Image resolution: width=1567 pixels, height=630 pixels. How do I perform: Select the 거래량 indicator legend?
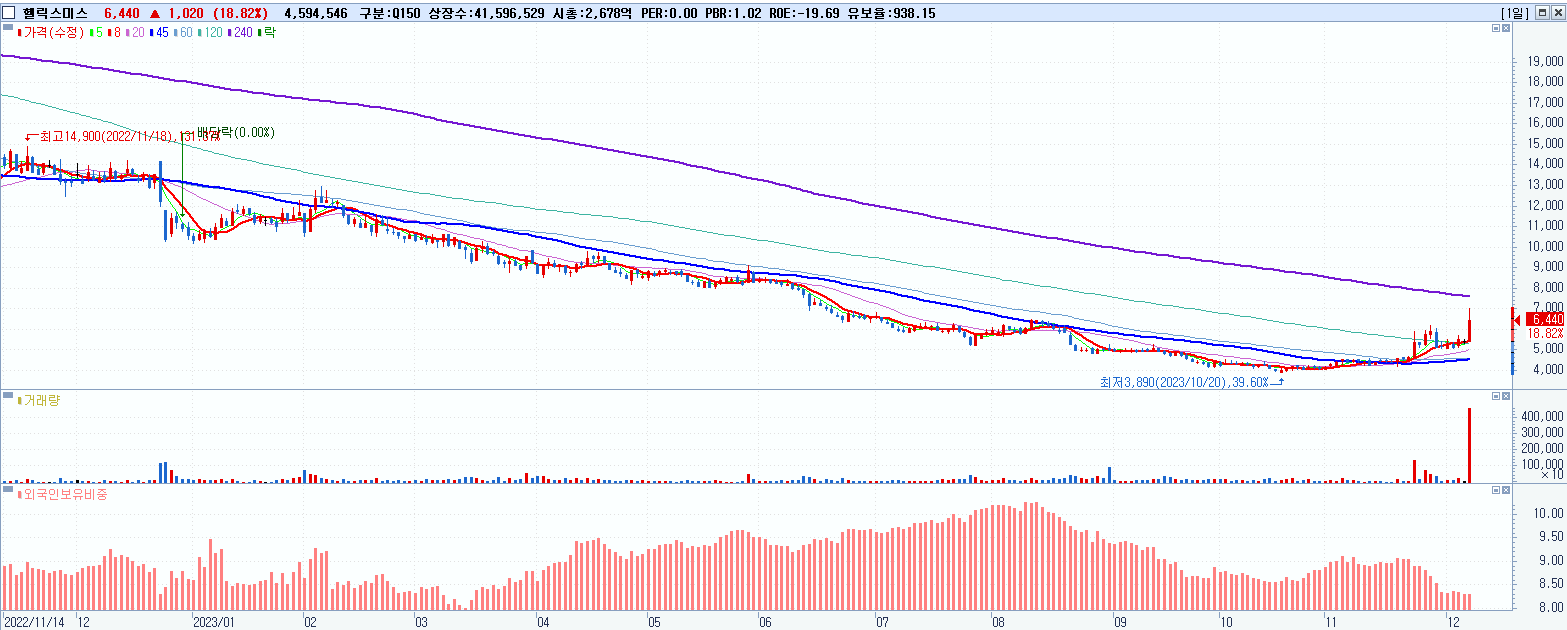[x=39, y=400]
